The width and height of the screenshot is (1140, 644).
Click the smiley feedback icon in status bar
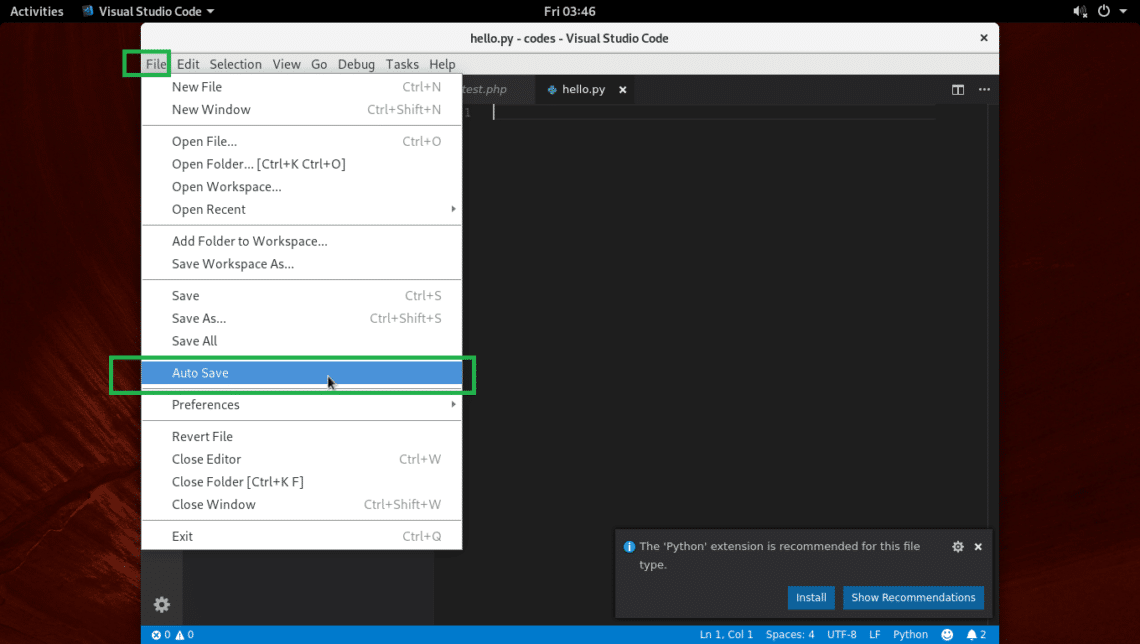(x=947, y=635)
